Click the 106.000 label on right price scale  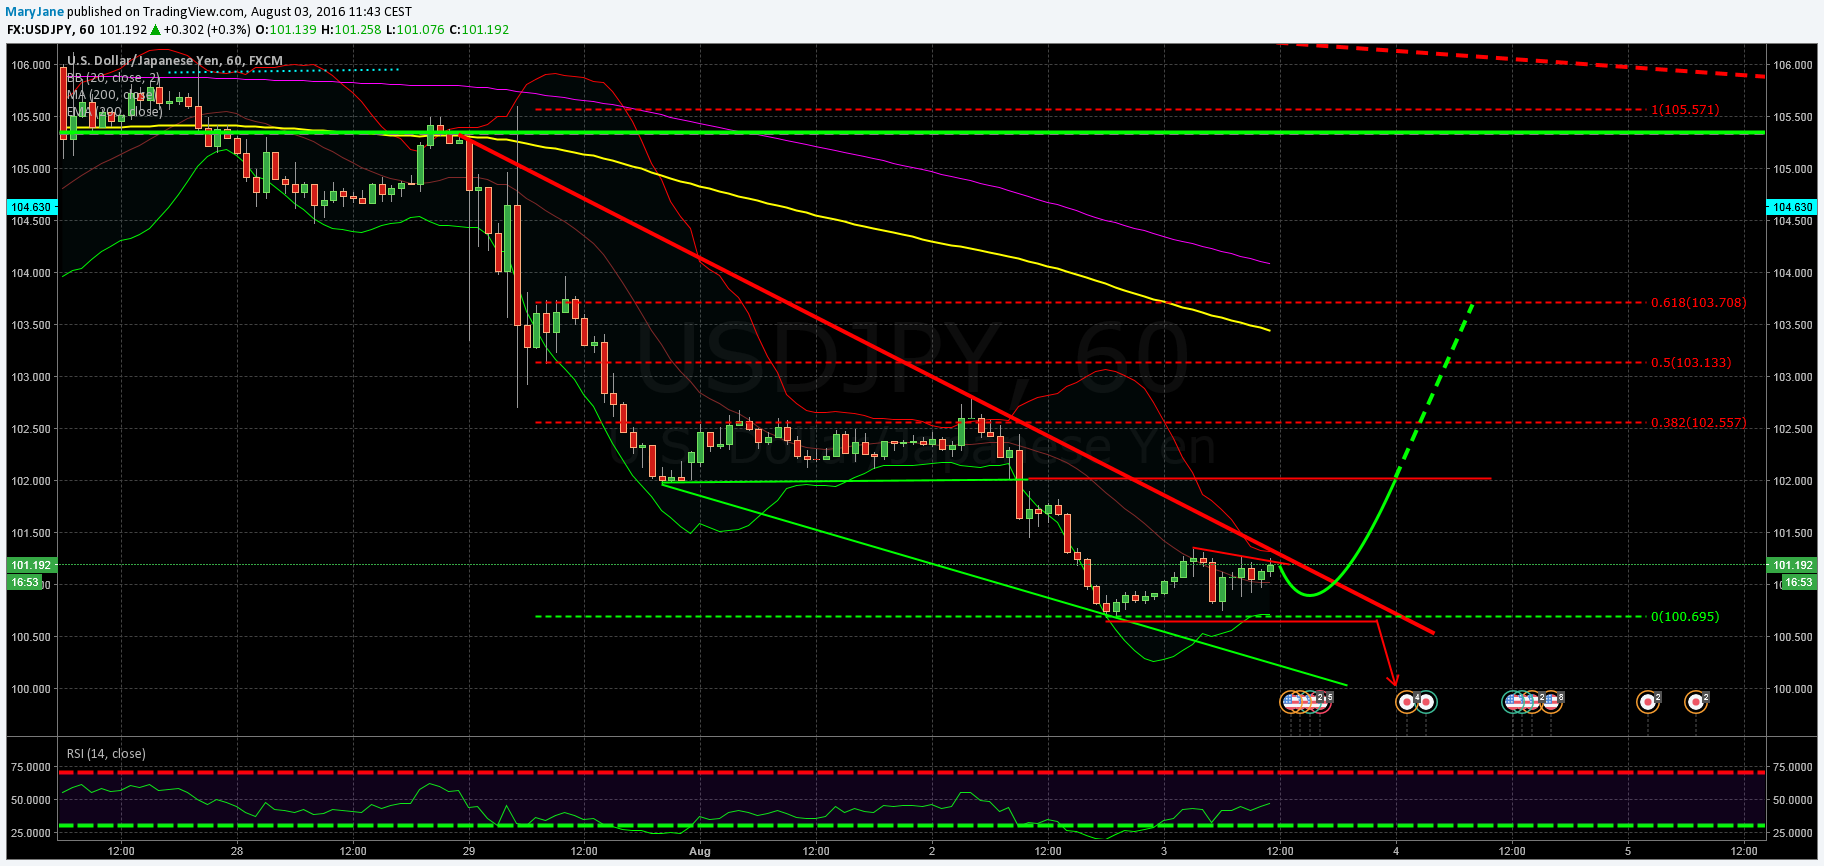[x=1792, y=65]
